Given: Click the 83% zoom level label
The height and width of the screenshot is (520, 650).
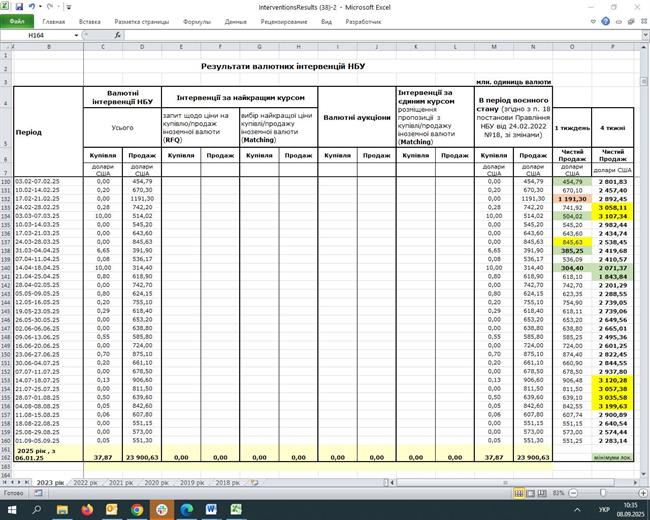Looking at the screenshot, I should (x=558, y=493).
